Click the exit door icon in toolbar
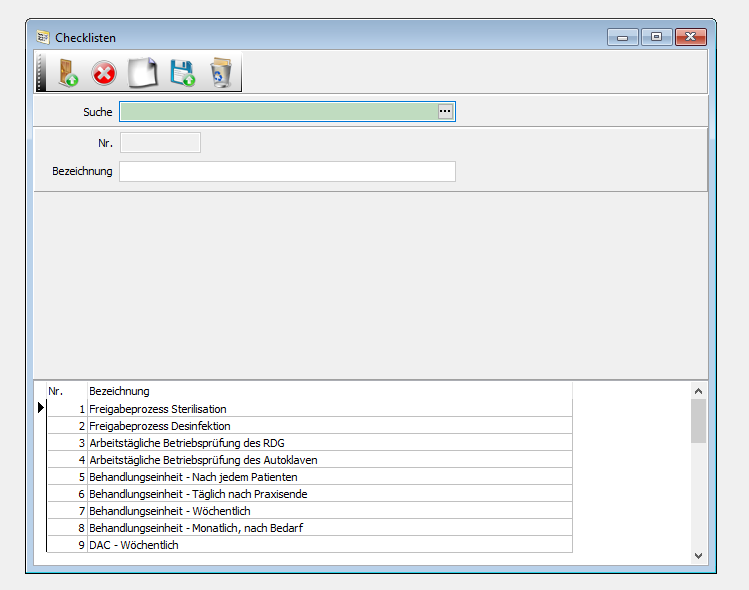This screenshot has width=749, height=590. [66, 73]
